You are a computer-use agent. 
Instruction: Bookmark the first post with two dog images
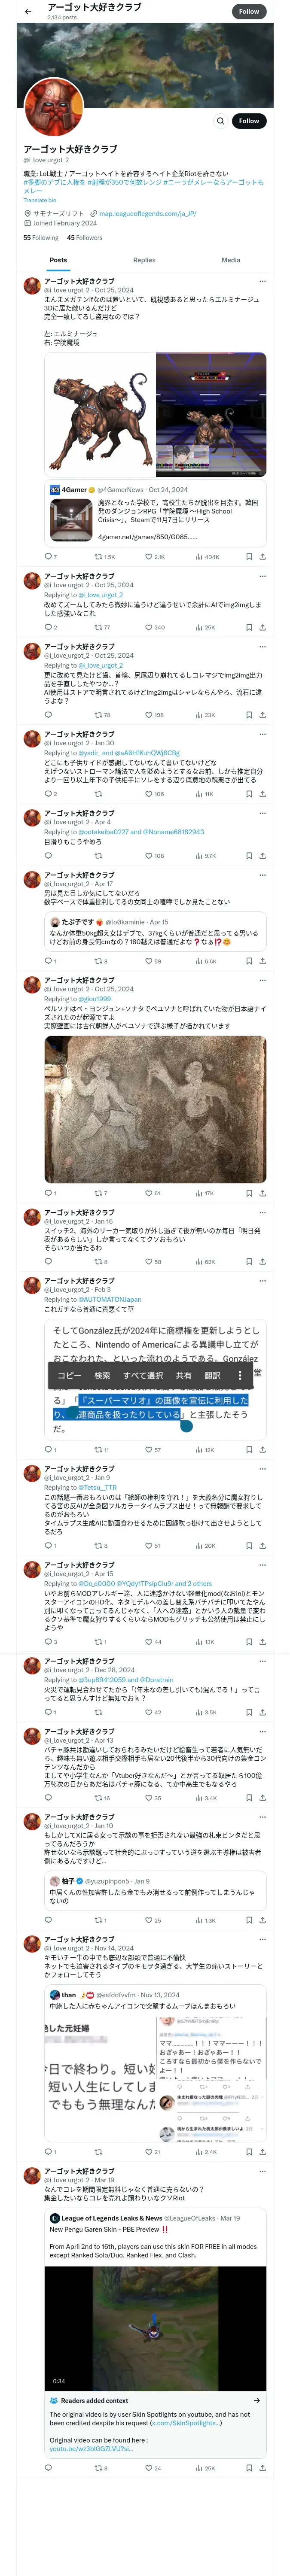[x=249, y=557]
